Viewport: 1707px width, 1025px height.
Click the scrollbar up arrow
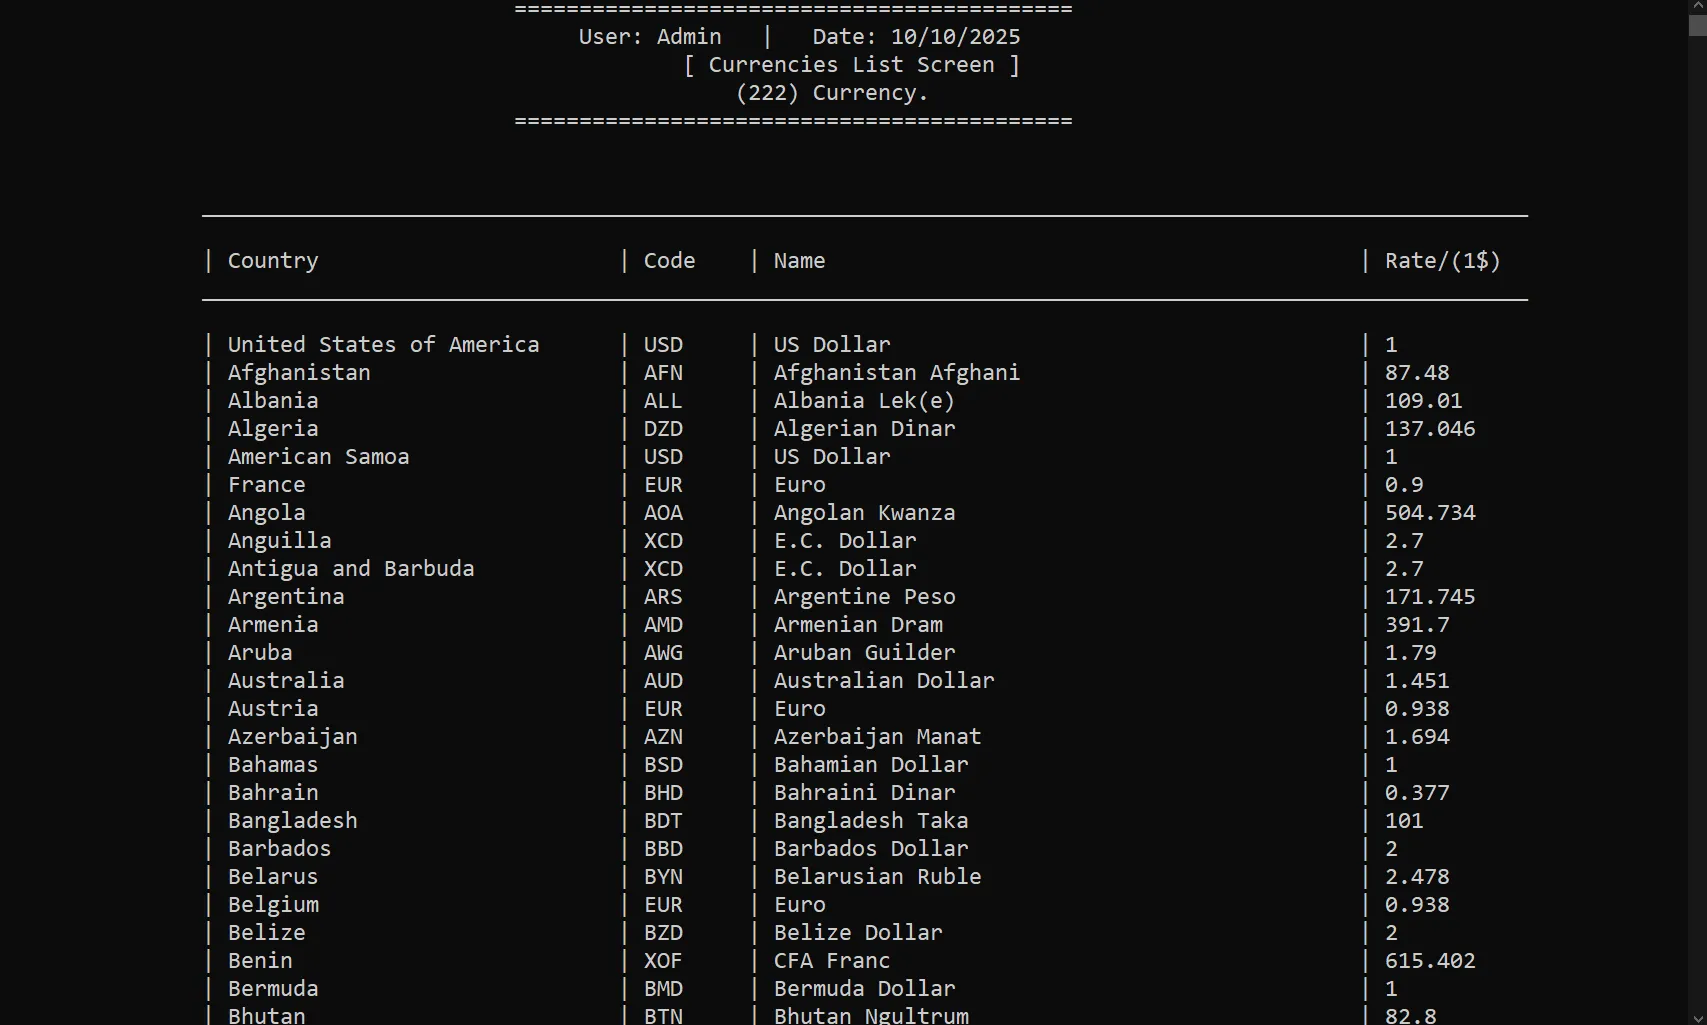click(1697, 6)
